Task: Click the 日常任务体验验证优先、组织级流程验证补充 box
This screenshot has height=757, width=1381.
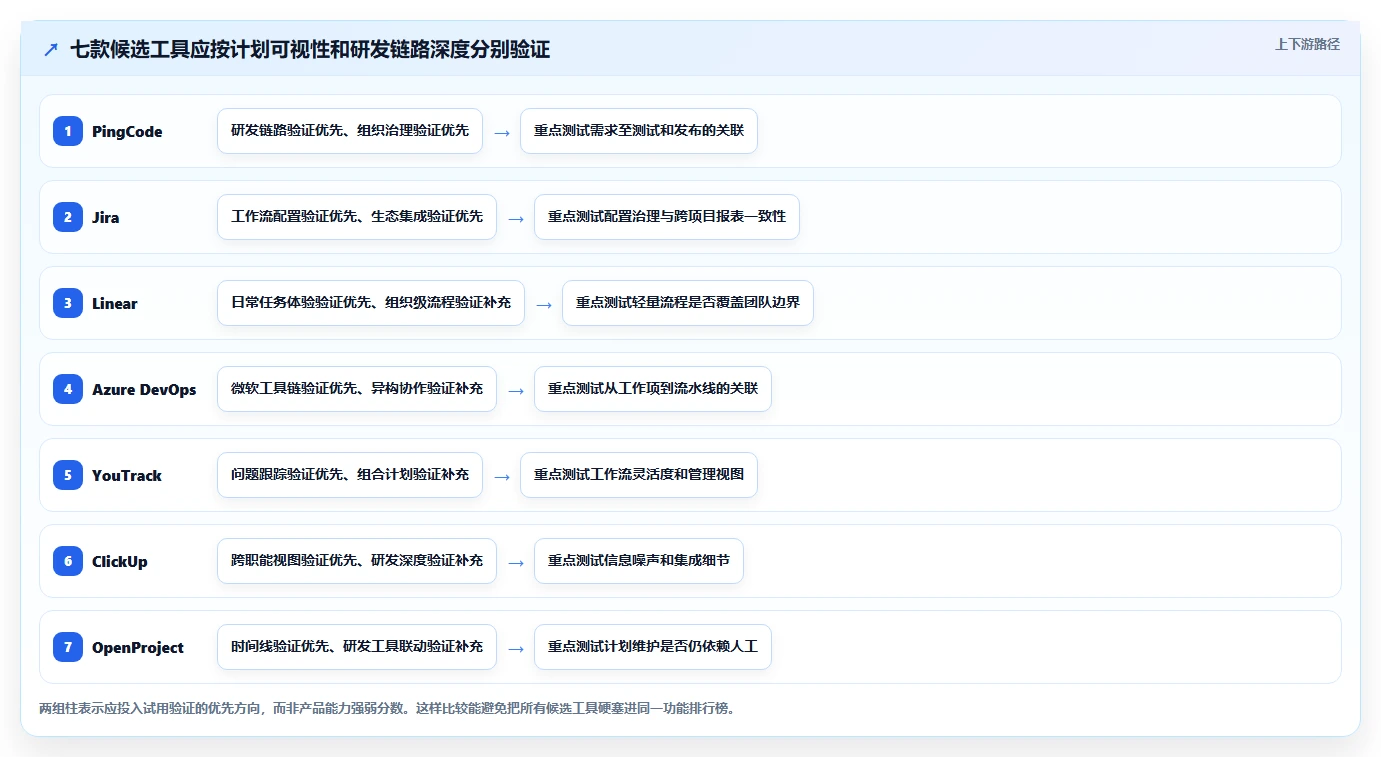Action: [371, 303]
